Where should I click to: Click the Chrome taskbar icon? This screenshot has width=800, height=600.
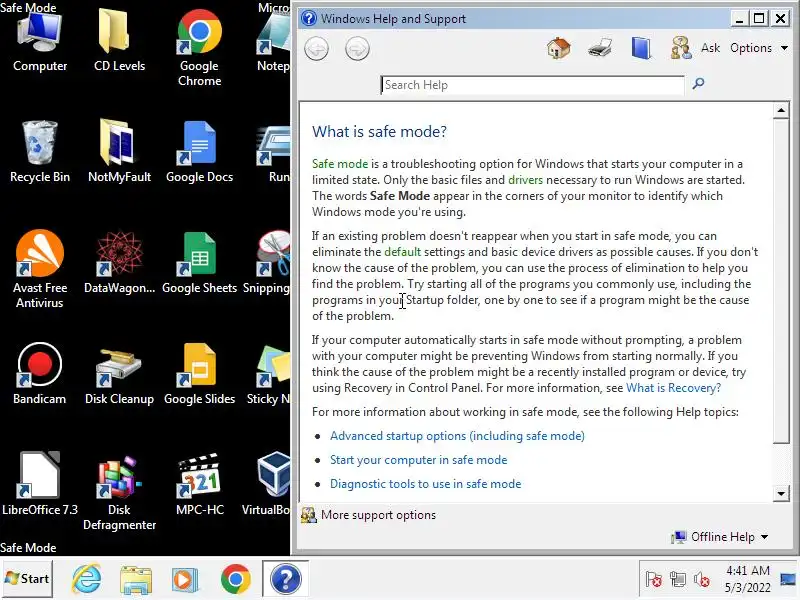[x=235, y=579]
